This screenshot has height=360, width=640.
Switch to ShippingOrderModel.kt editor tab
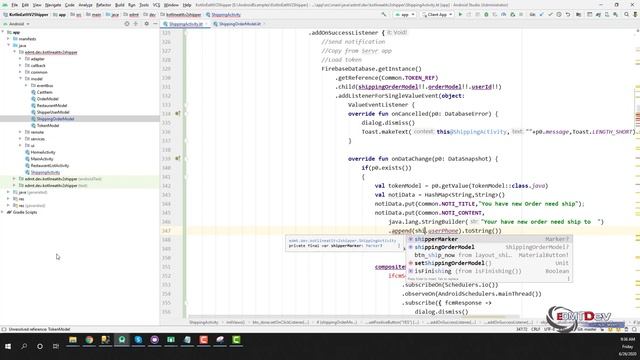coord(240,24)
